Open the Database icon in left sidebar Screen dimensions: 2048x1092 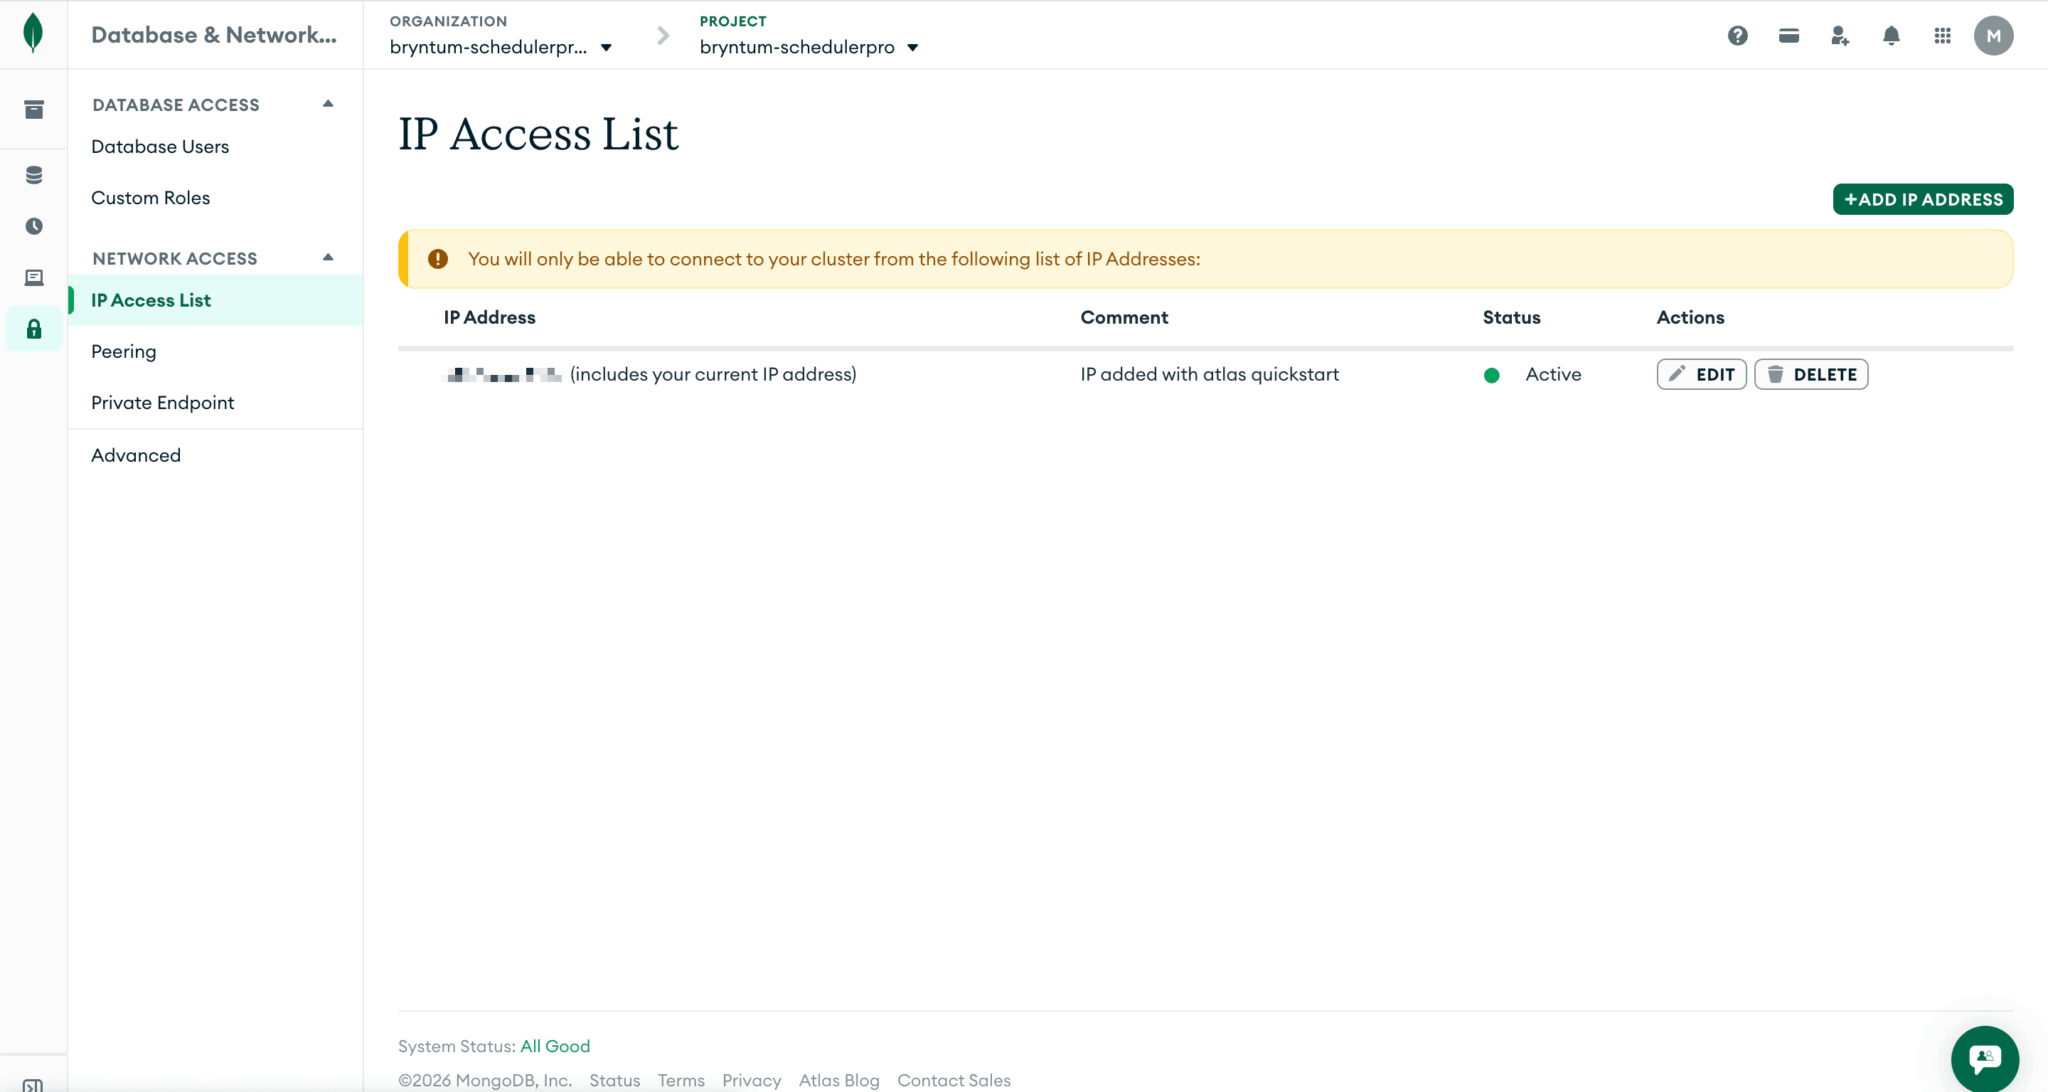pos(33,174)
